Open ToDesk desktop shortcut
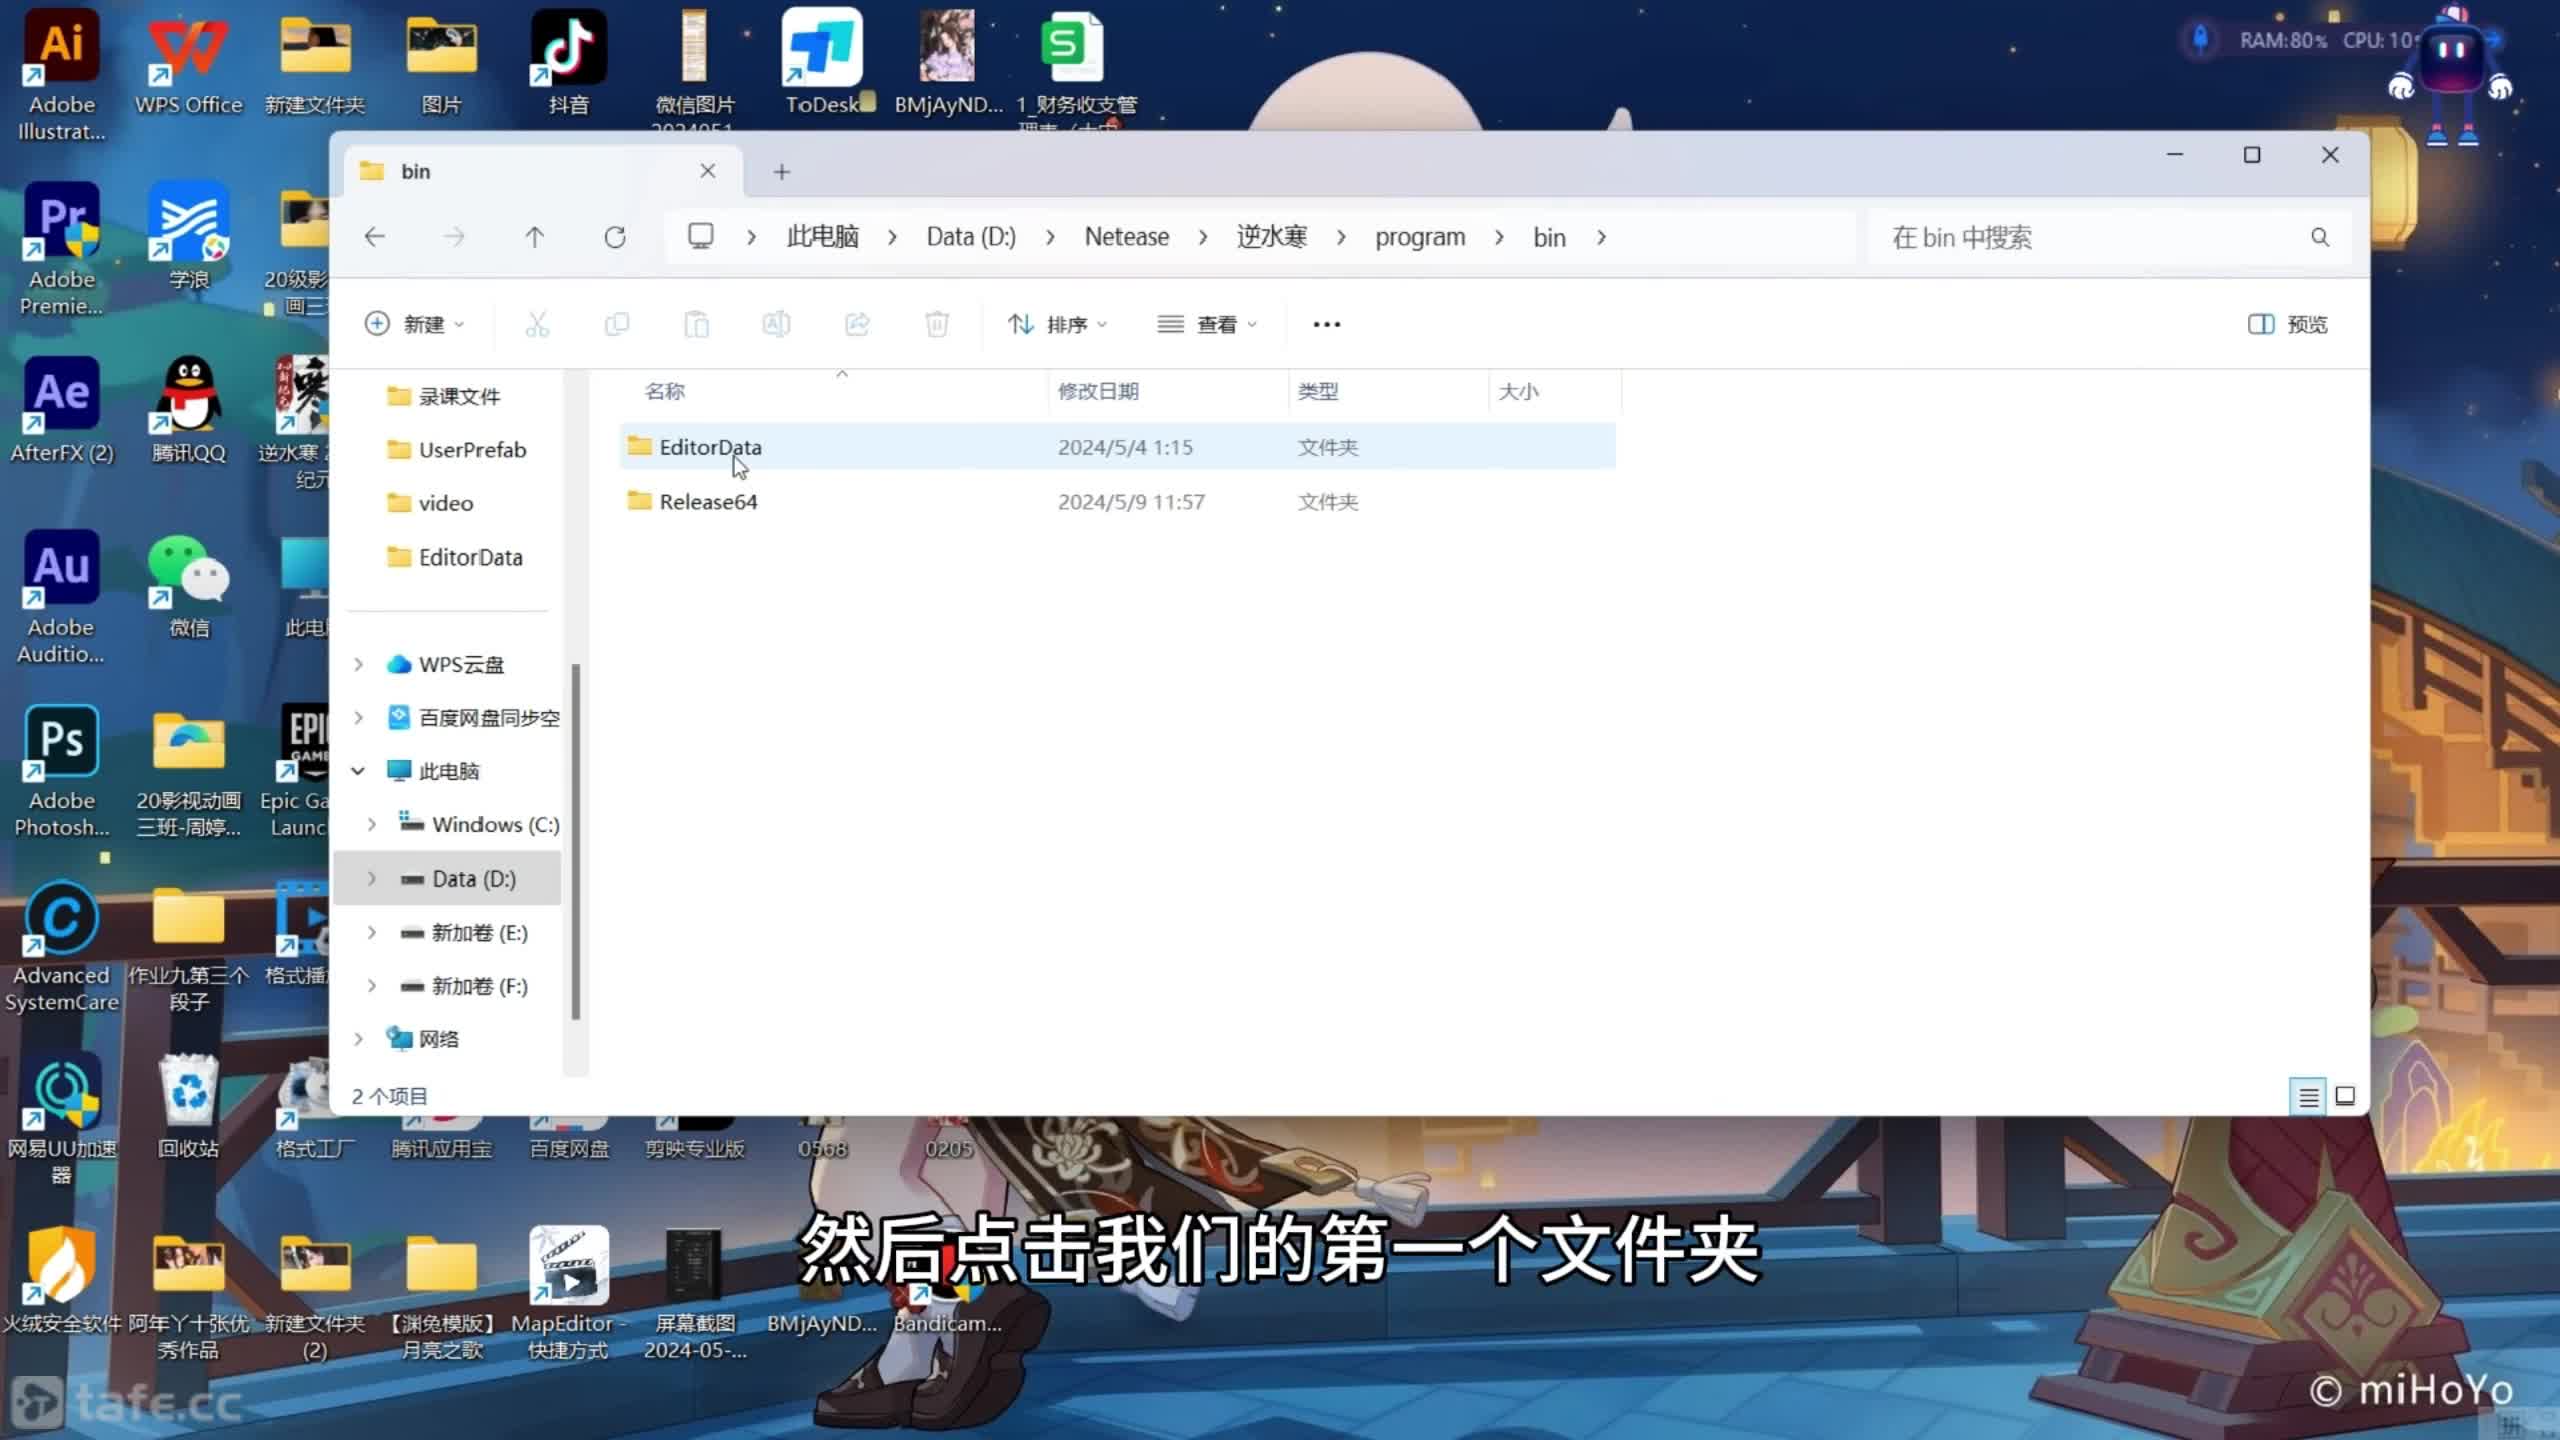This screenshot has width=2560, height=1440. point(823,63)
